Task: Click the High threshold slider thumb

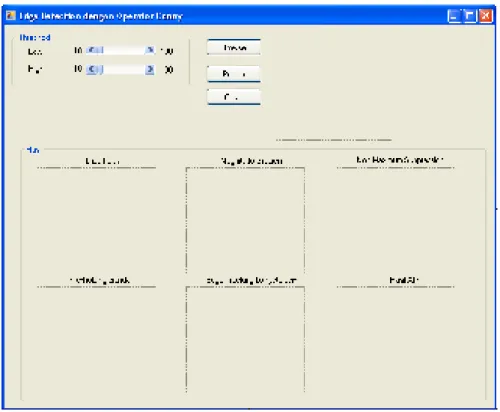Action: pos(100,69)
